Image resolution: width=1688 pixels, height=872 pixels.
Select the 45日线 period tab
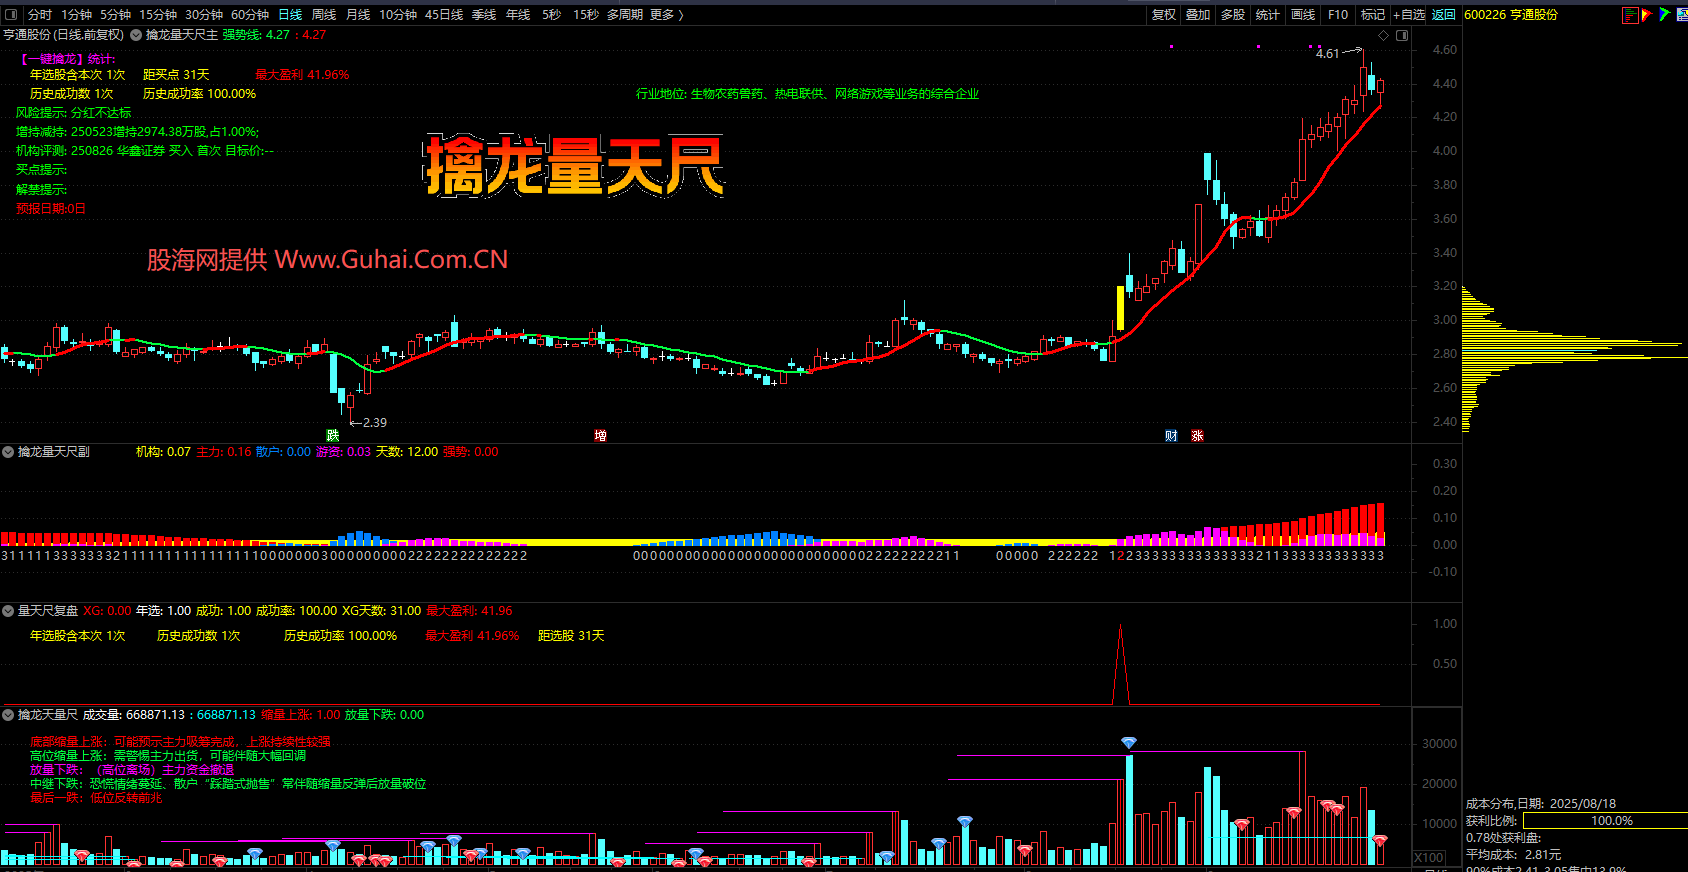444,15
